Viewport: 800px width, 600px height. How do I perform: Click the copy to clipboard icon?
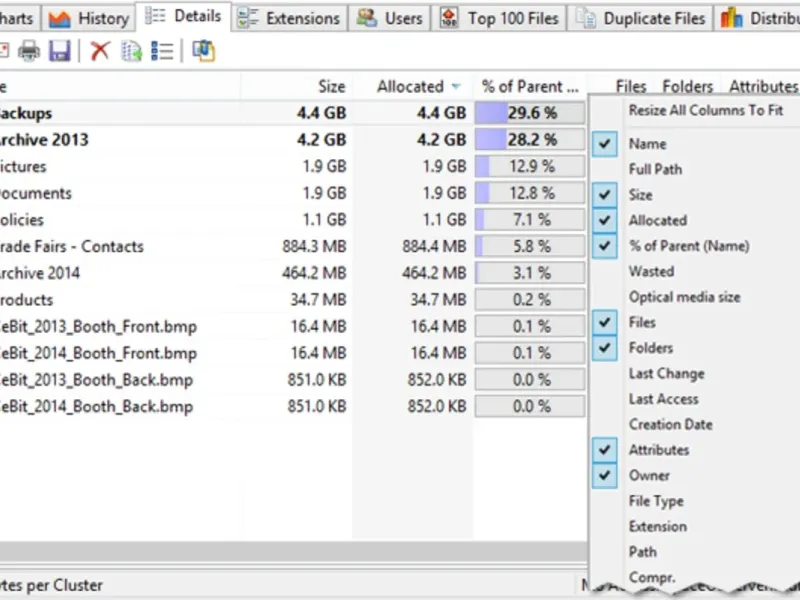(x=204, y=51)
